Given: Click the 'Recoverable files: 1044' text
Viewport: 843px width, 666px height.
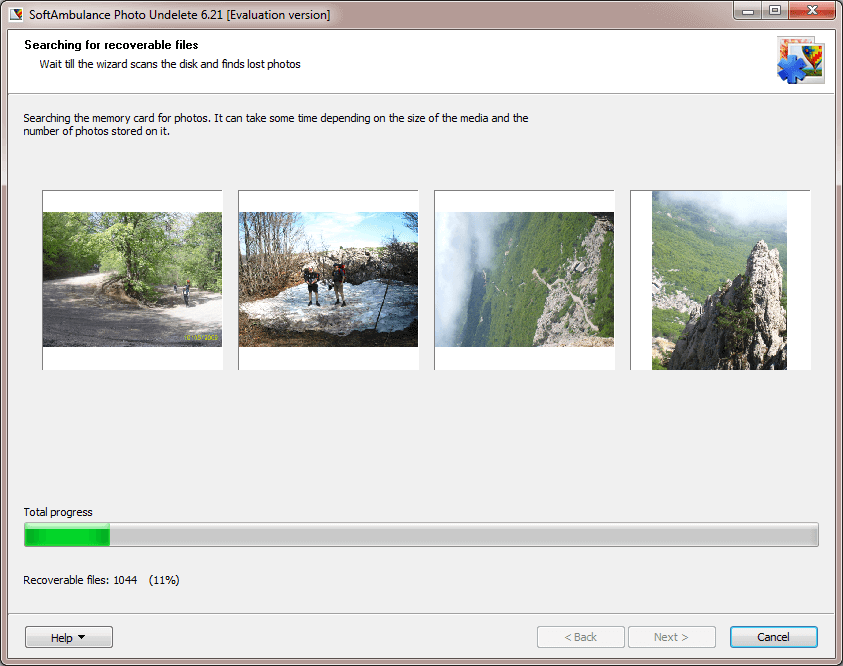Looking at the screenshot, I should coord(80,580).
